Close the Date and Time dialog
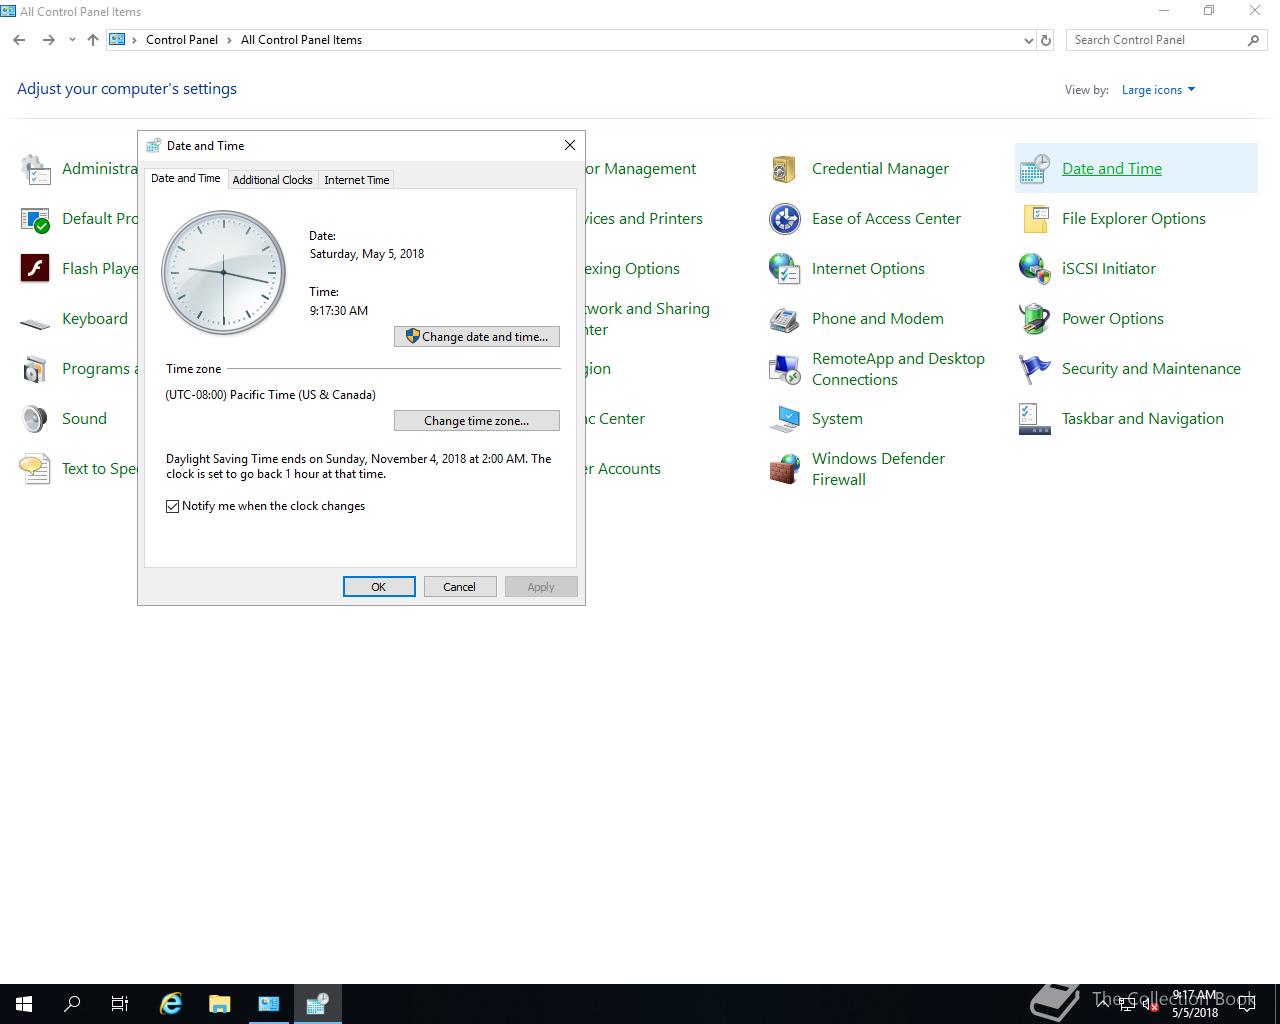 570,145
